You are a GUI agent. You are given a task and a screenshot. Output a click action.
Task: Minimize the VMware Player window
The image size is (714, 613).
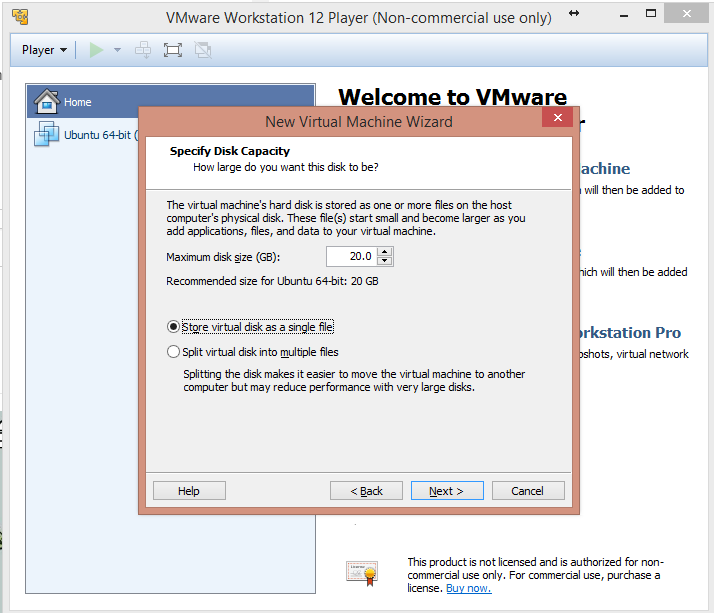click(624, 15)
